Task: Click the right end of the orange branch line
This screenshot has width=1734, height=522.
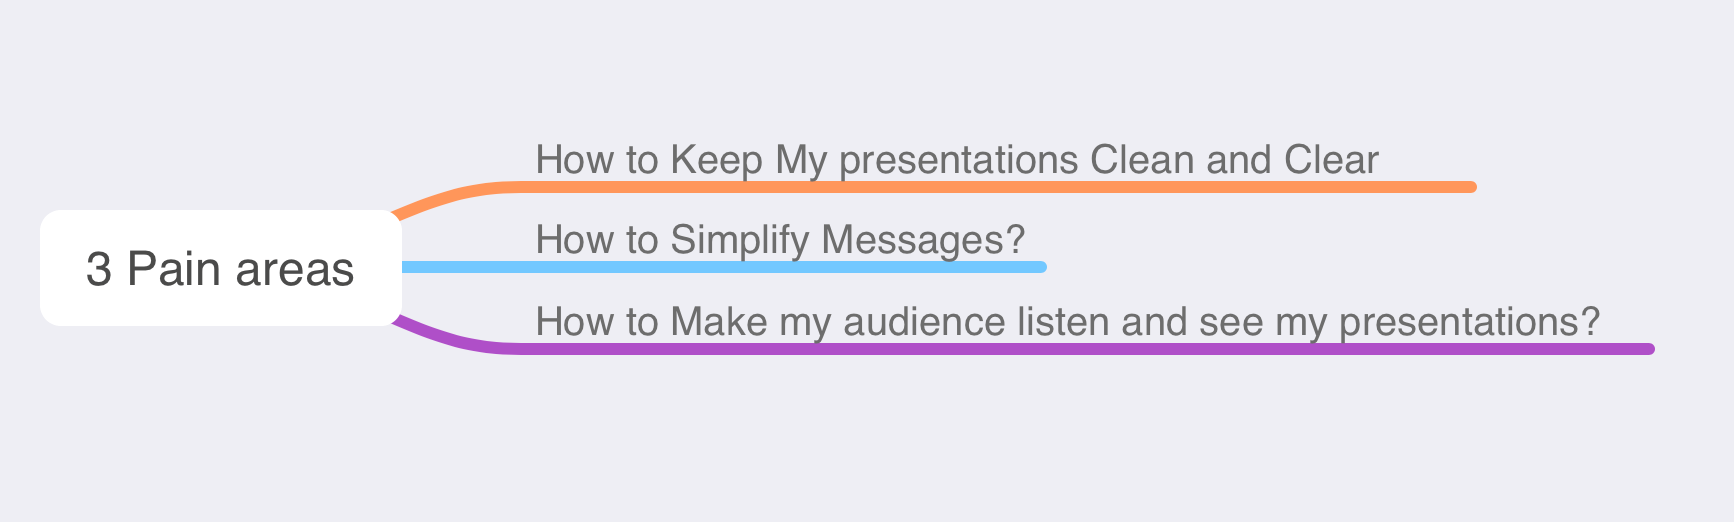Action: 1470,187
